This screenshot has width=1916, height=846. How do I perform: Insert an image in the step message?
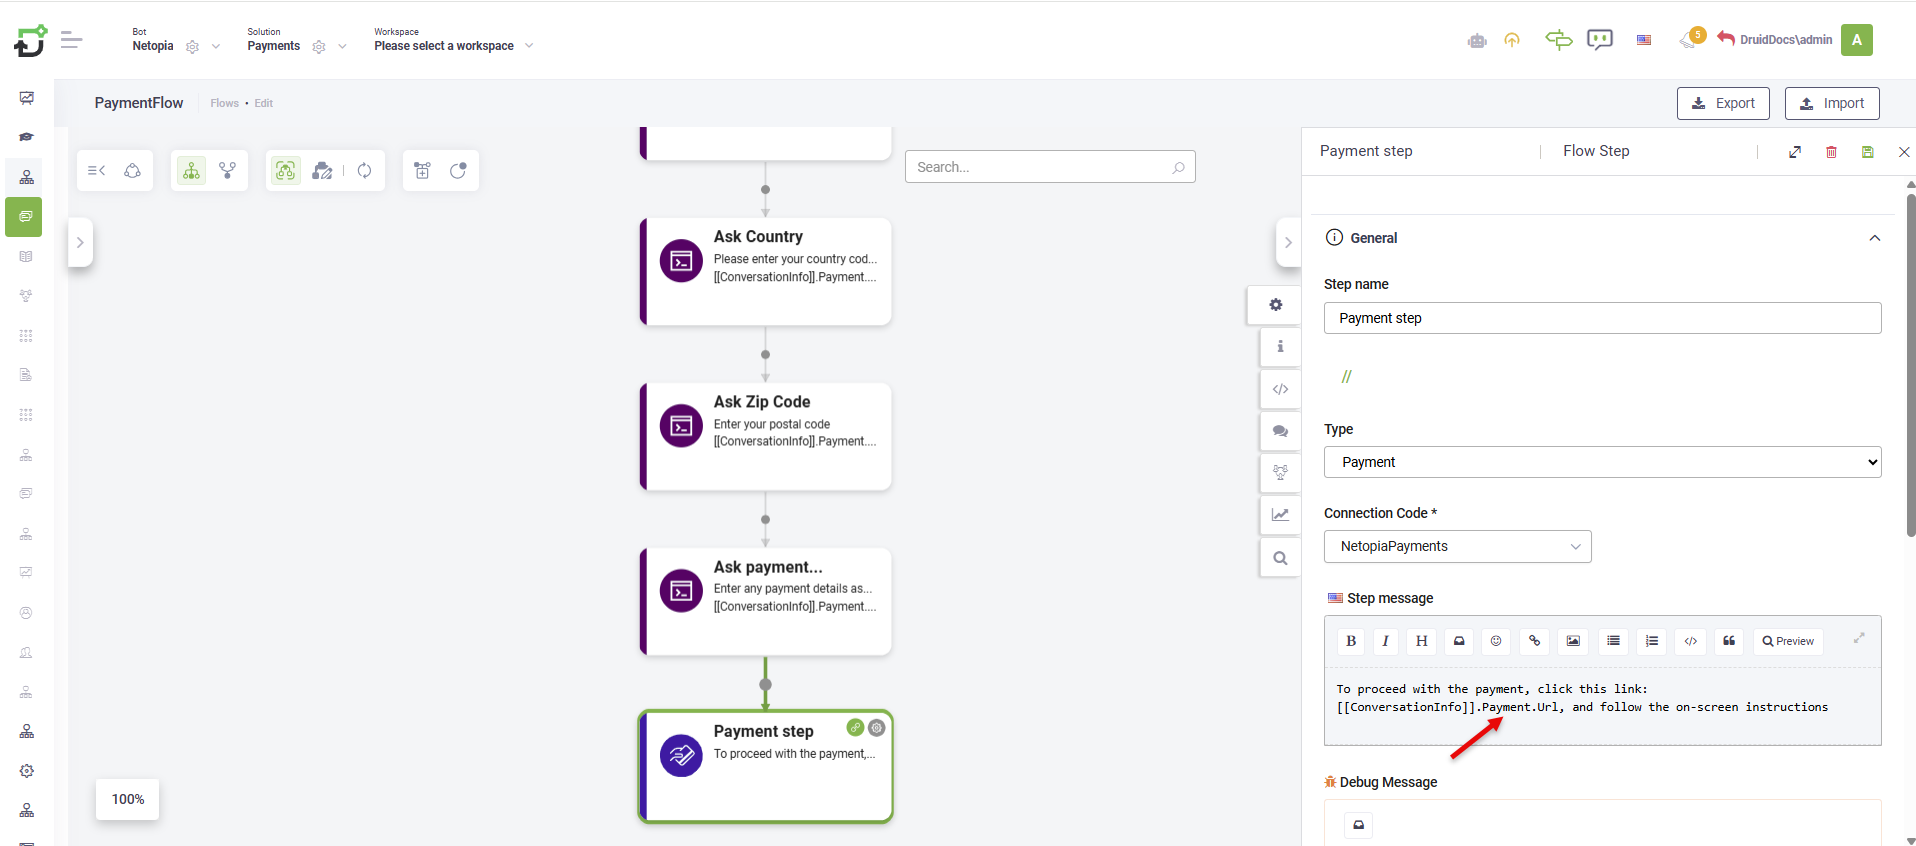click(1573, 641)
